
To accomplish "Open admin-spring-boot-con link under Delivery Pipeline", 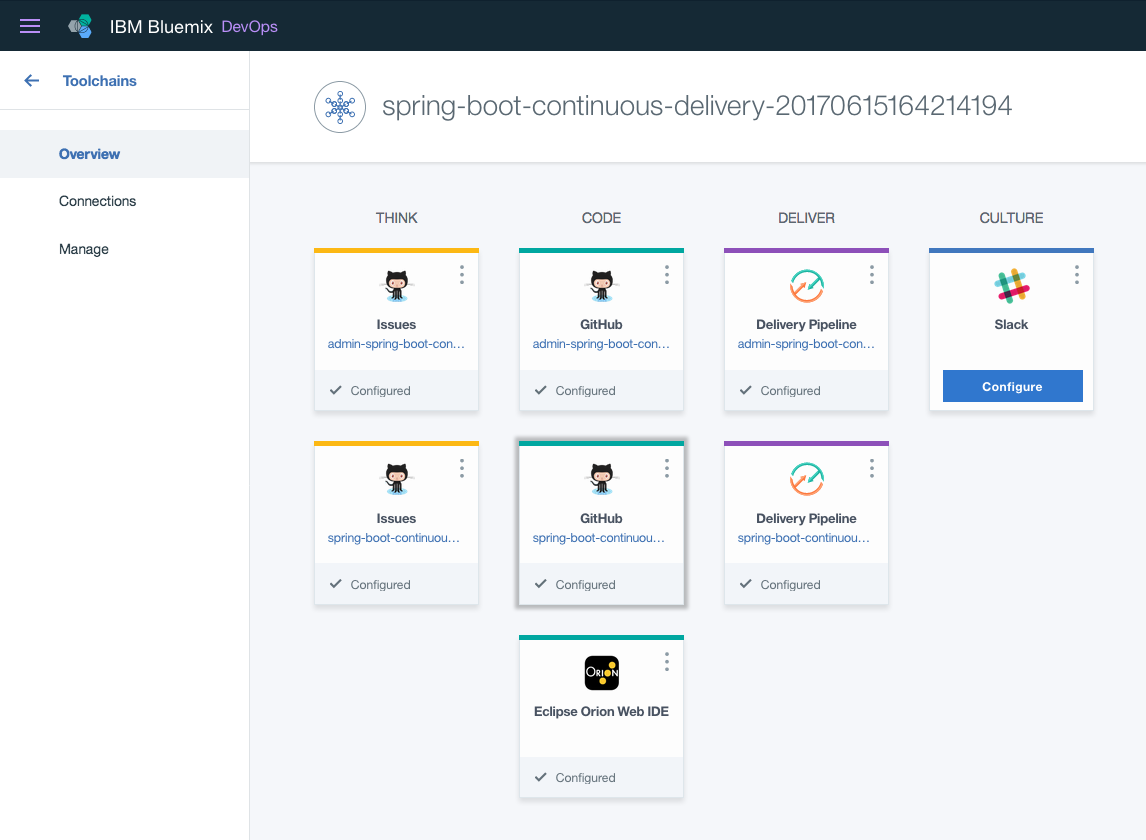I will [806, 344].
